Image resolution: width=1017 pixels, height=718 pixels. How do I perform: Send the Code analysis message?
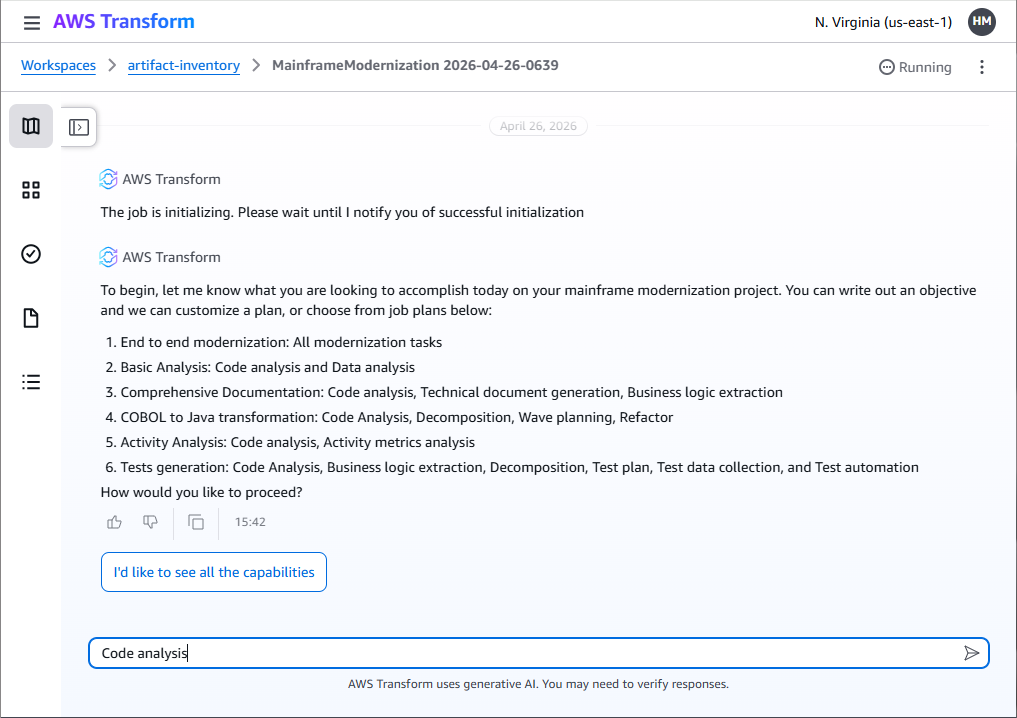[971, 653]
